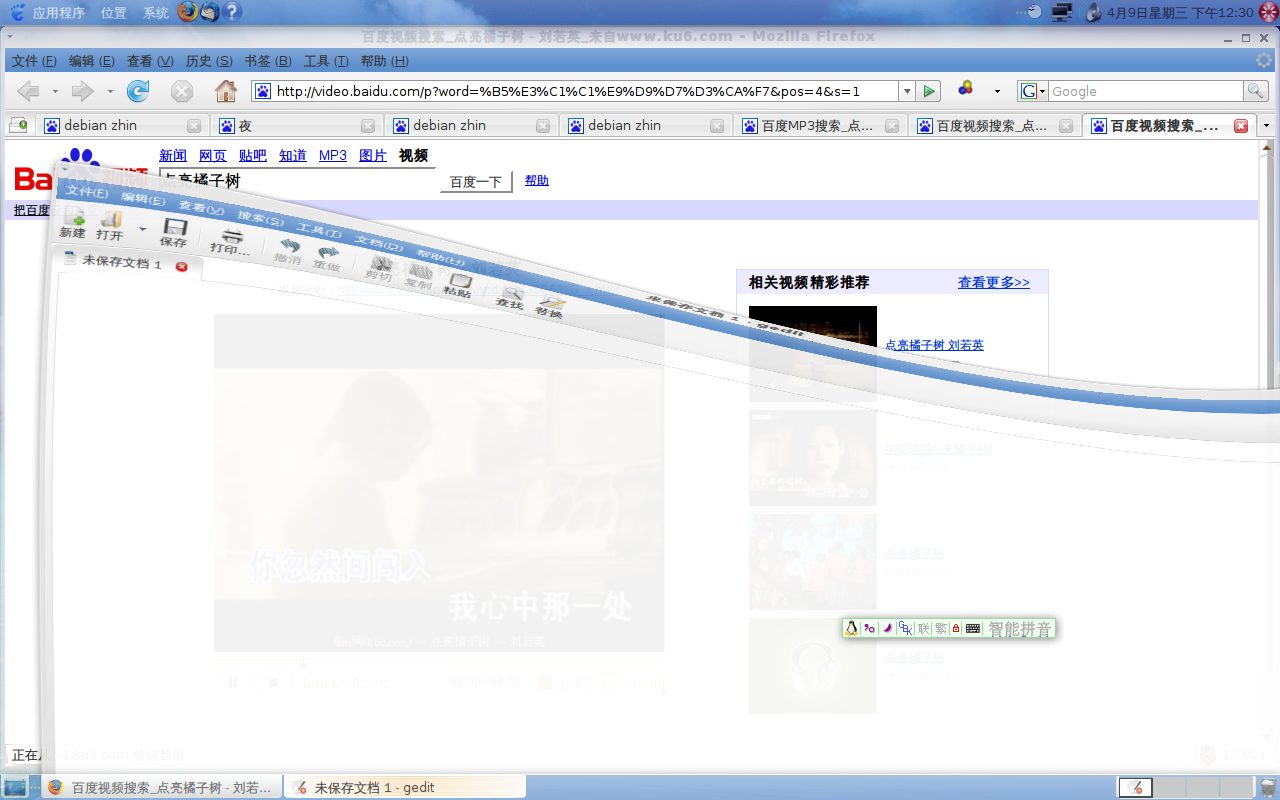Go to the Firefox Home page
This screenshot has height=800, width=1280.
tap(226, 91)
